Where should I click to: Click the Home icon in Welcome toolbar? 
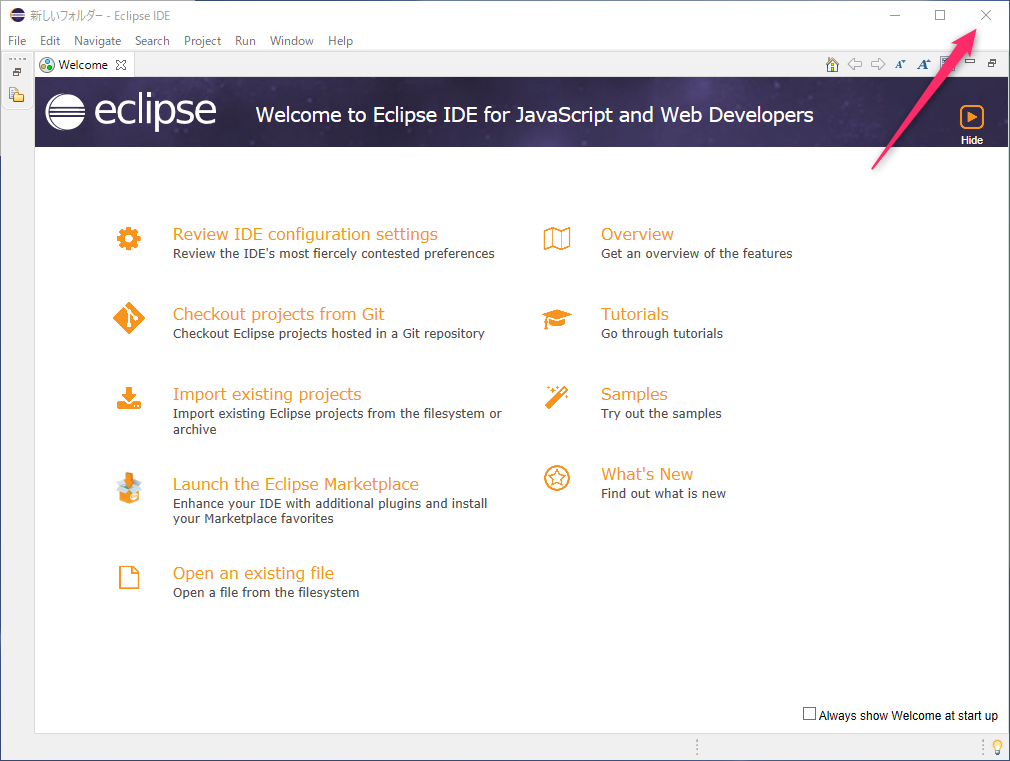click(832, 64)
